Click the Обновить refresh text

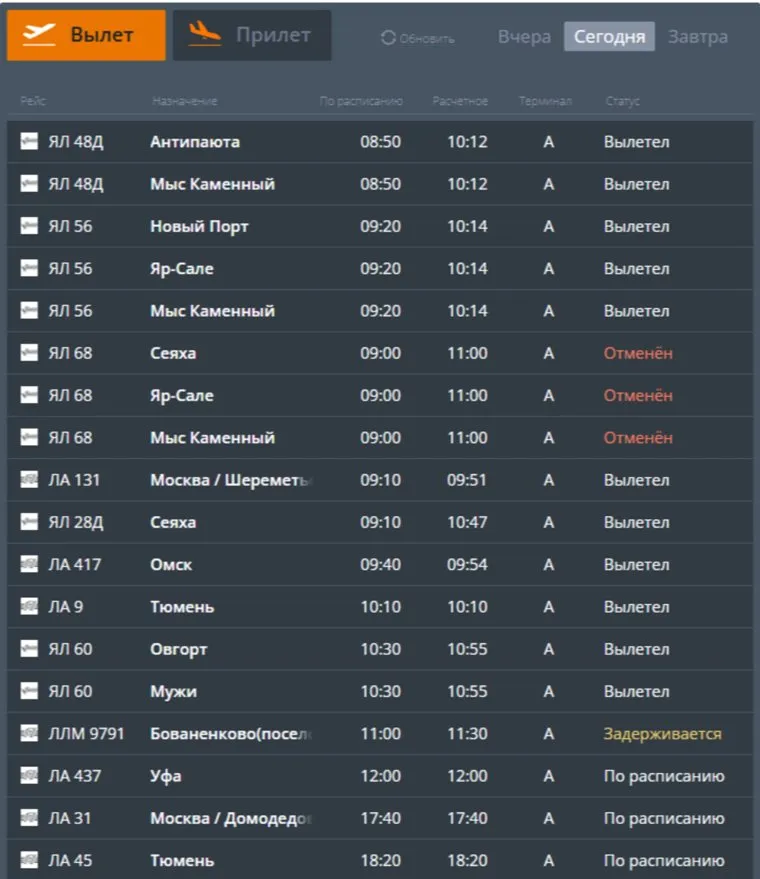427,39
